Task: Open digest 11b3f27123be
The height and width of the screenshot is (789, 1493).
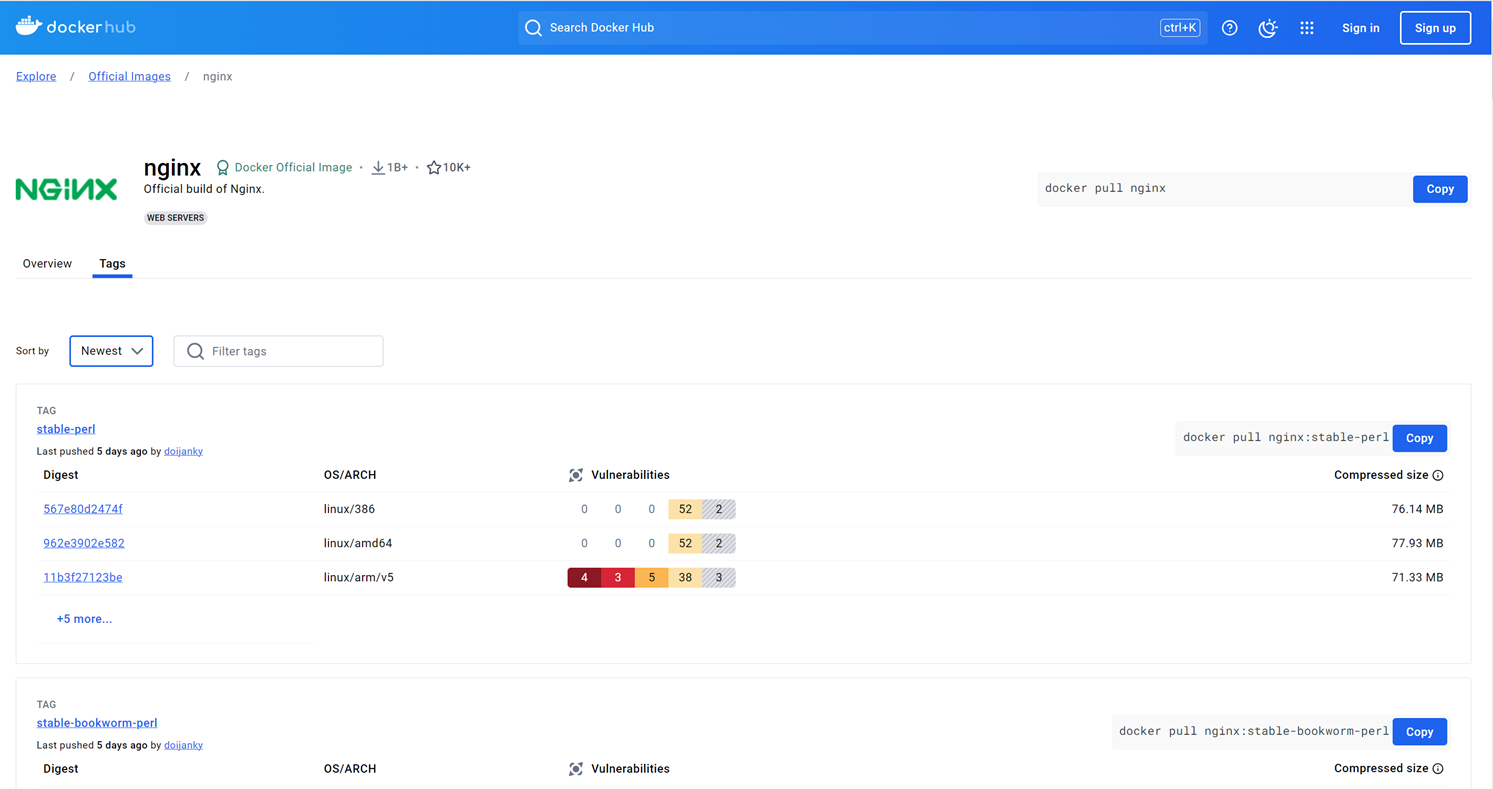Action: [x=83, y=577]
